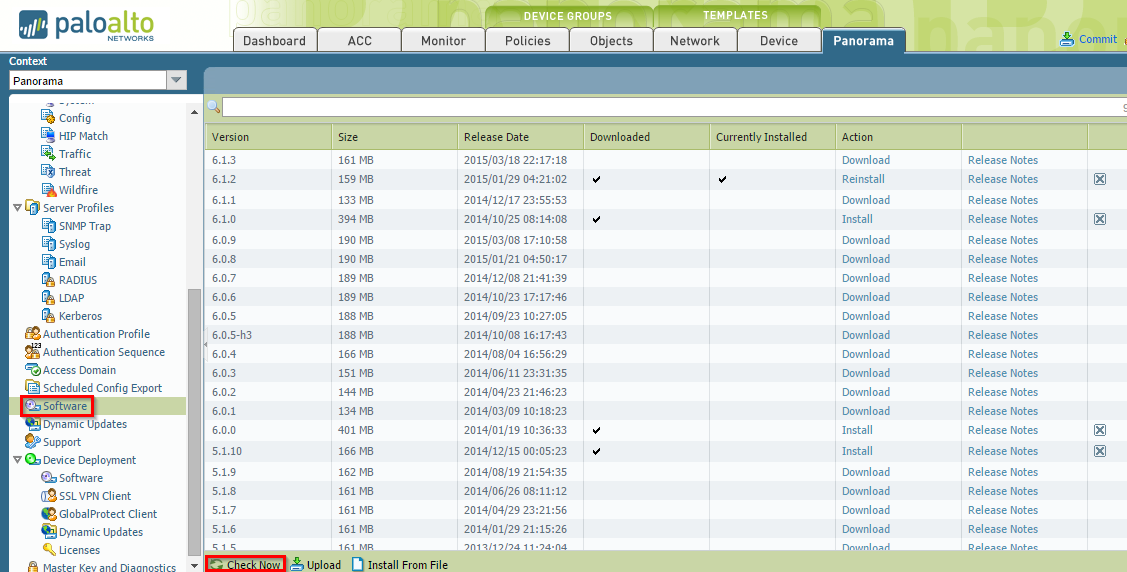Delete downloaded version 6.1.2 image

1100,179
